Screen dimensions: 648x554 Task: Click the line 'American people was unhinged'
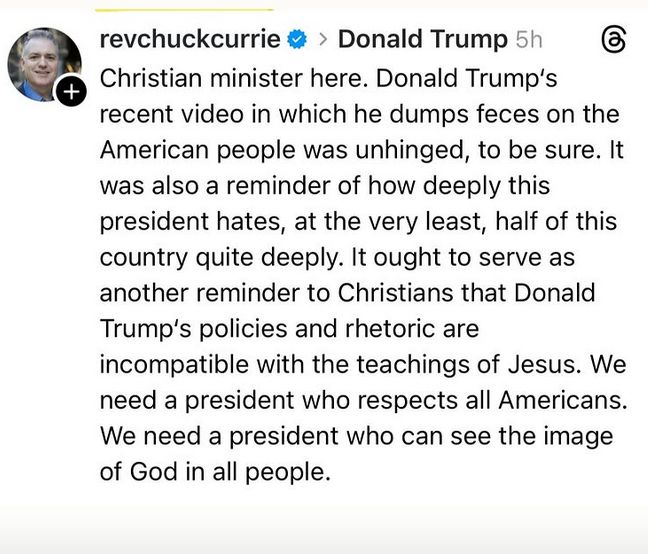coord(362,150)
